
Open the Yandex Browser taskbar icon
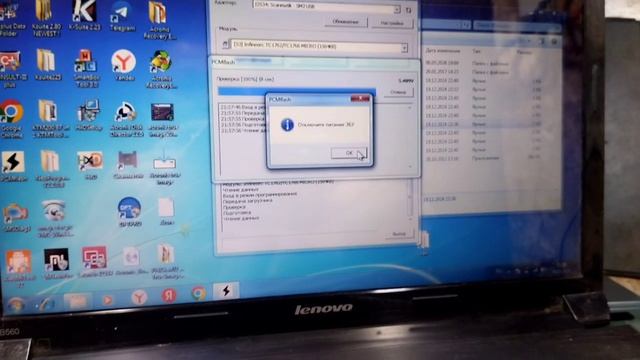[139, 298]
